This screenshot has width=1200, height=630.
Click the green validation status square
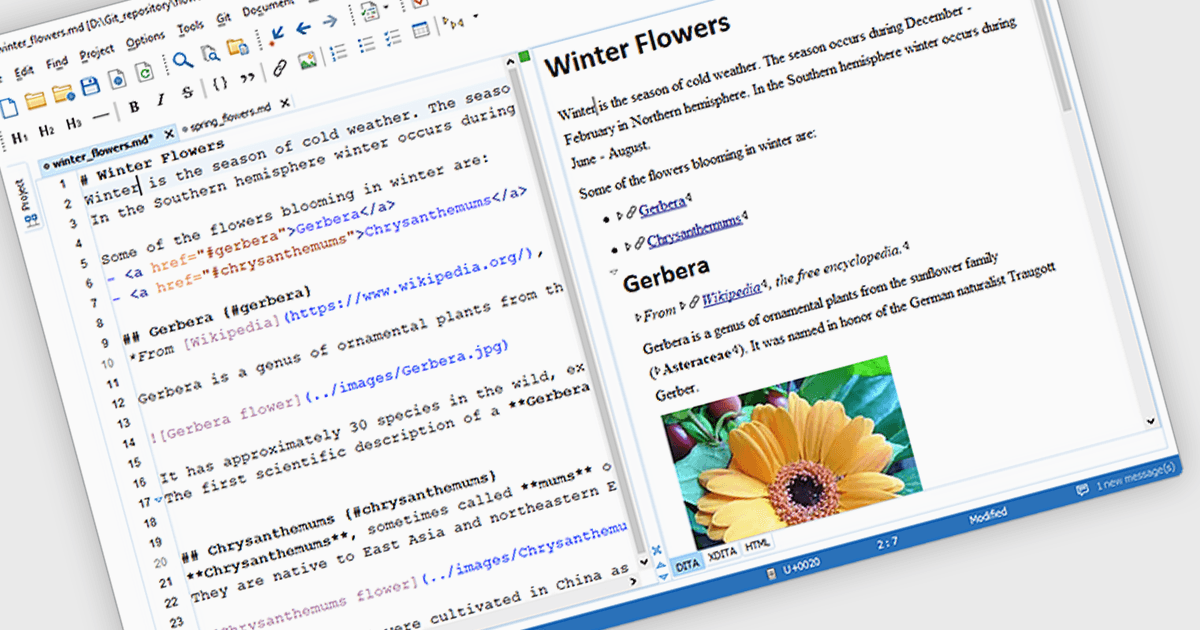524,56
